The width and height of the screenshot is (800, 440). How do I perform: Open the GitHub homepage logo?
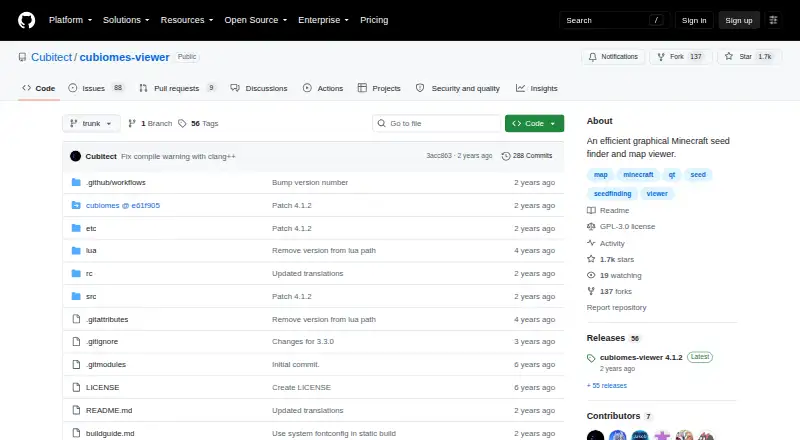27,20
